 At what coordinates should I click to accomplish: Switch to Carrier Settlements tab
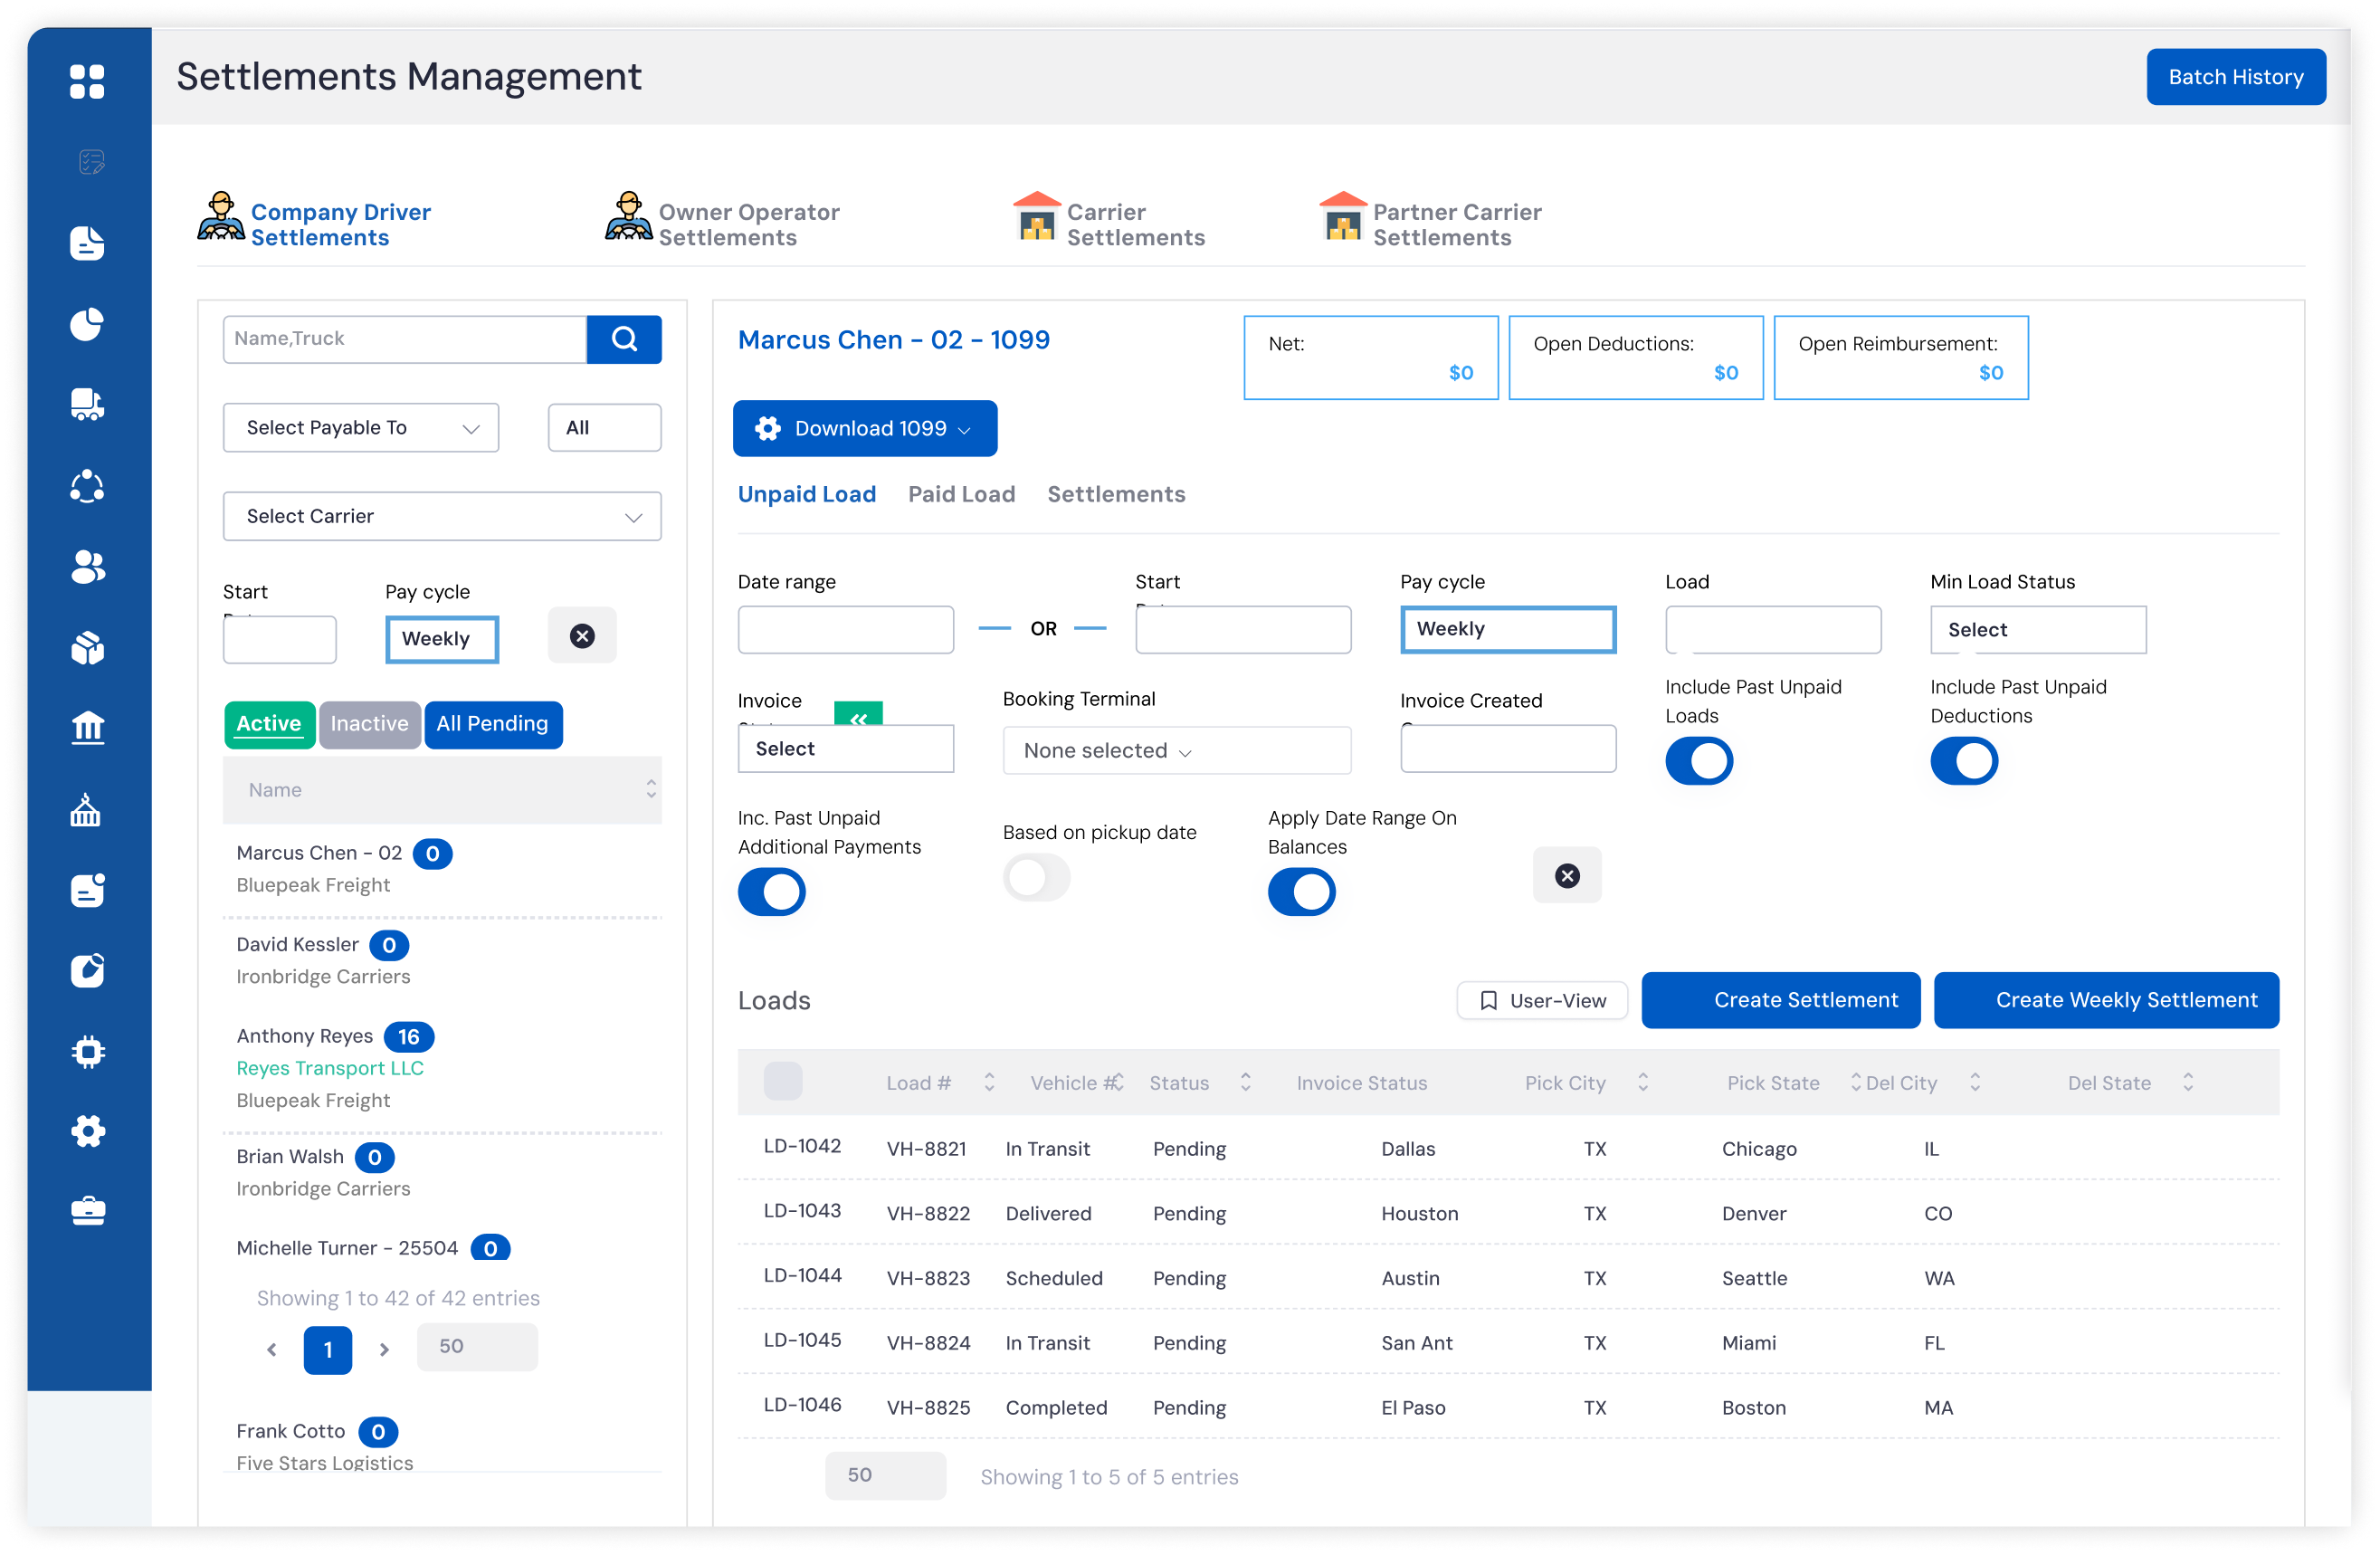(x=1110, y=222)
